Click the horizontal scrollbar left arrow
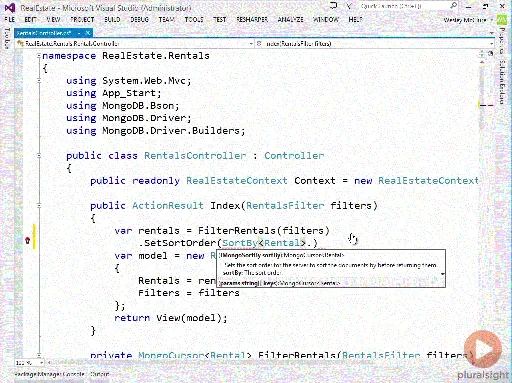512x383 pixels. (49, 362)
